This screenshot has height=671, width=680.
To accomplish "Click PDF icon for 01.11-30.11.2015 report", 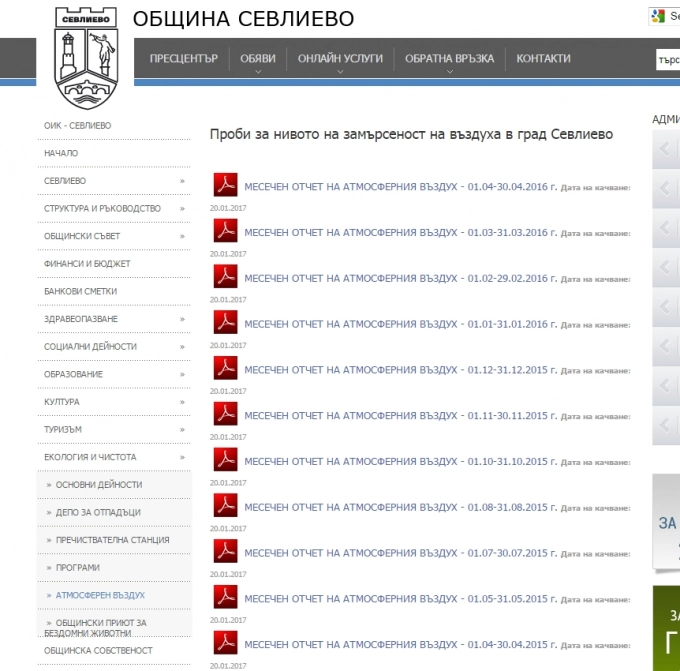I will pyautogui.click(x=225, y=414).
